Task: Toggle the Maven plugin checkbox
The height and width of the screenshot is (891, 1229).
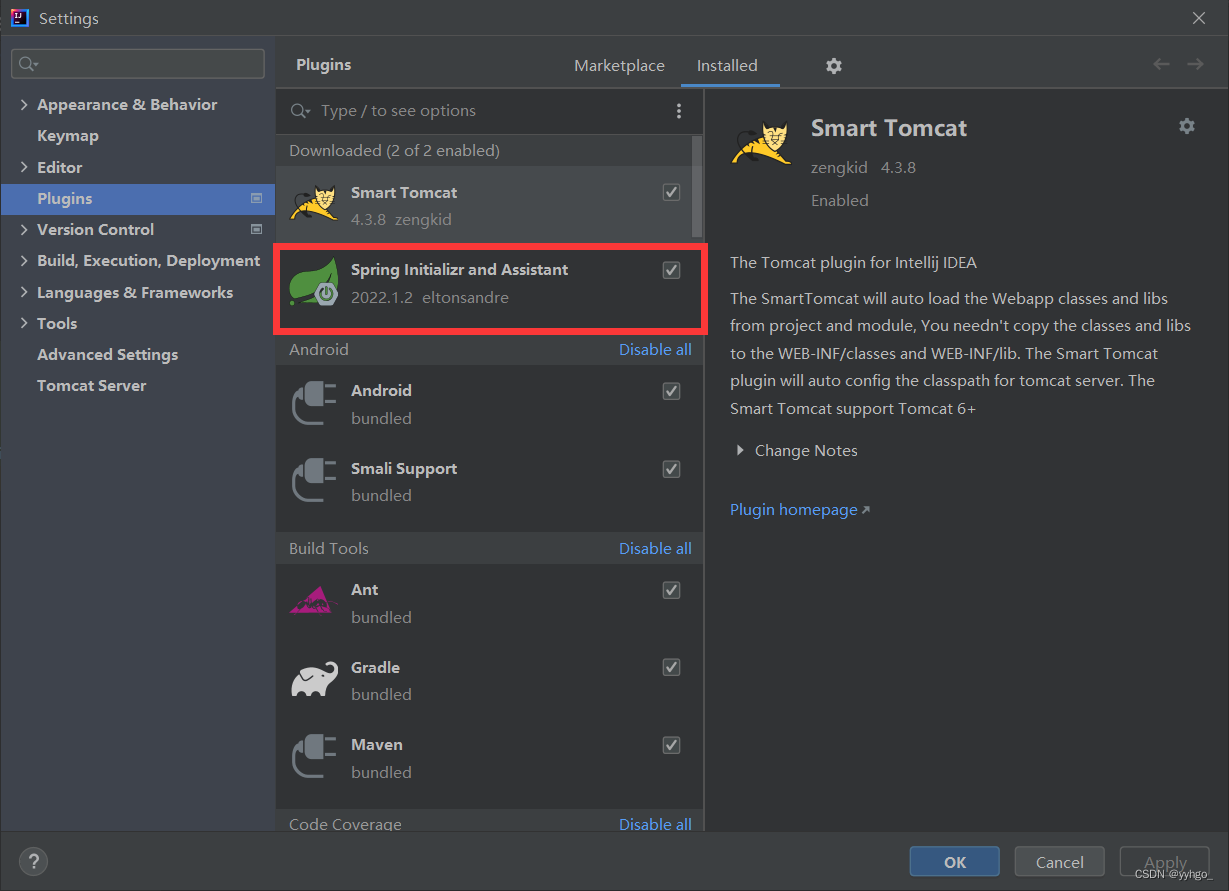Action: click(x=672, y=745)
